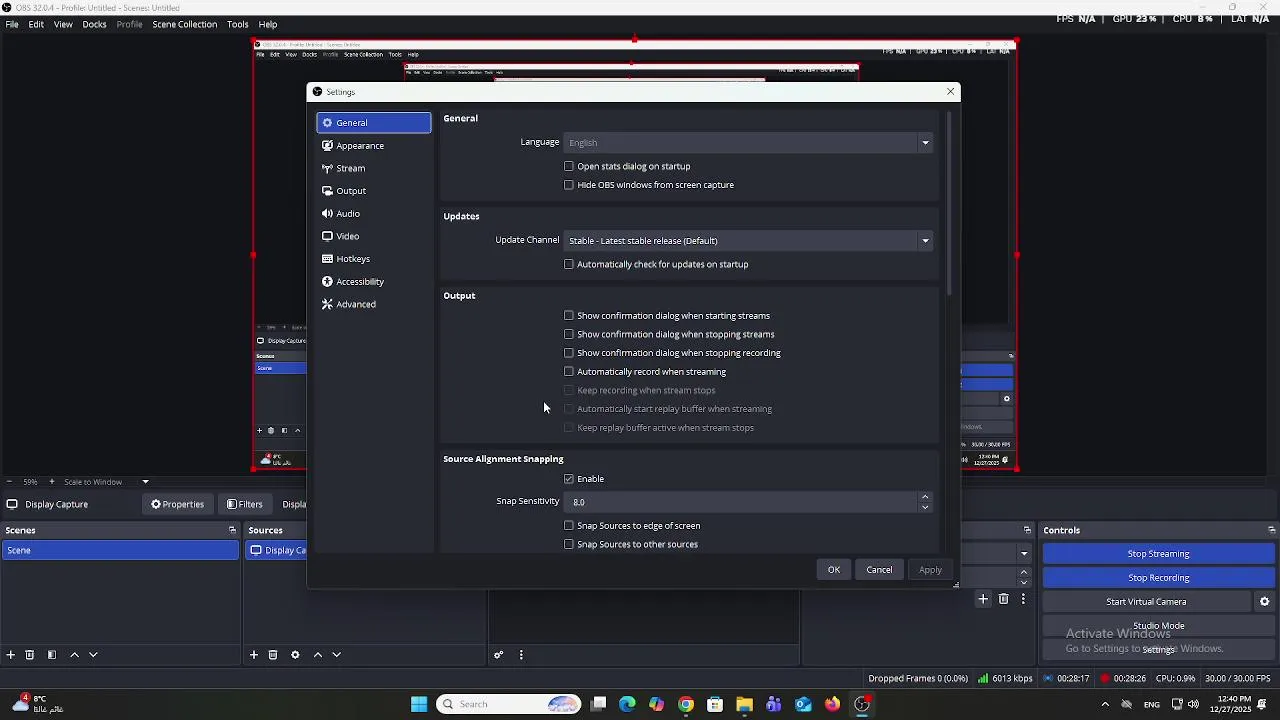The width and height of the screenshot is (1280, 720).
Task: Open virtual camera settings gear
Action: coord(1265,602)
